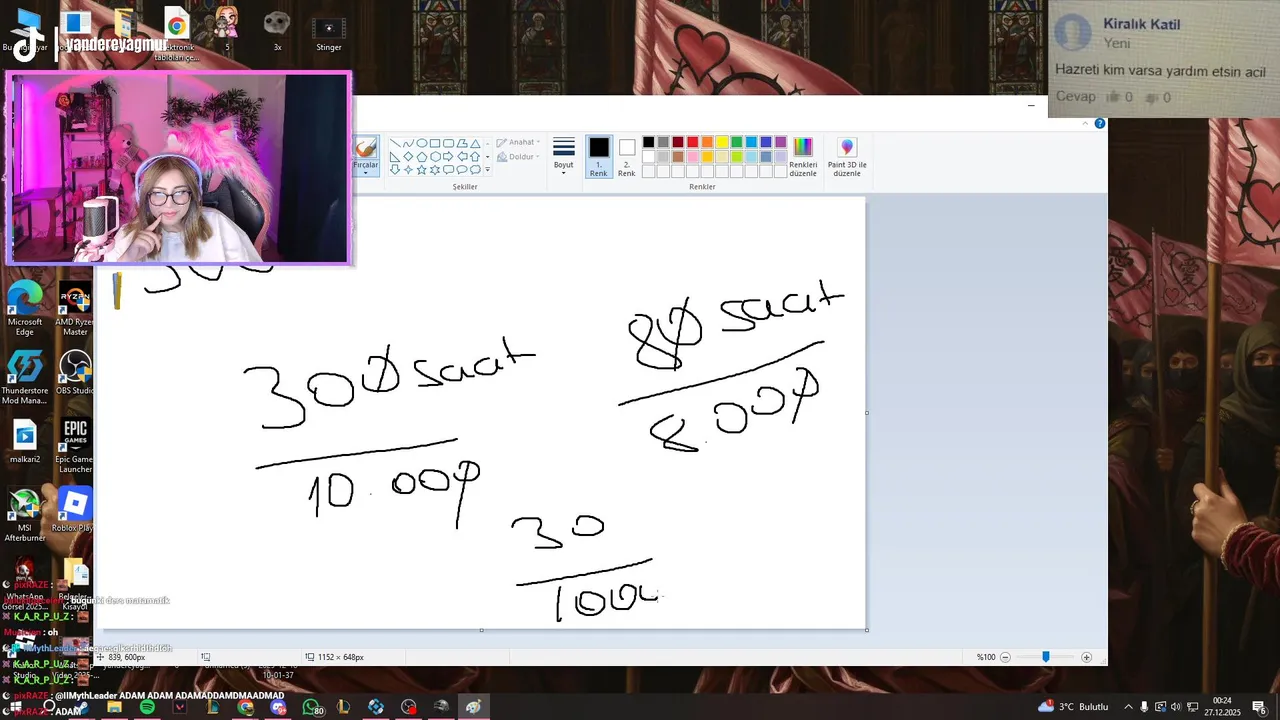This screenshot has width=1280, height=720.
Task: Select the straight Line shape
Action: 395,143
